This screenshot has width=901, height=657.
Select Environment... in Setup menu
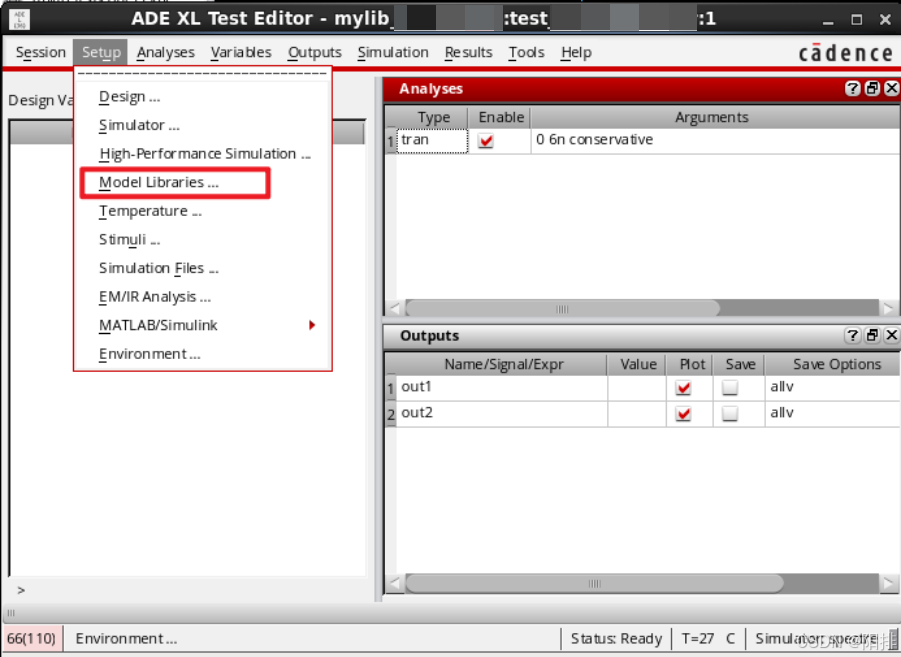tap(203, 354)
